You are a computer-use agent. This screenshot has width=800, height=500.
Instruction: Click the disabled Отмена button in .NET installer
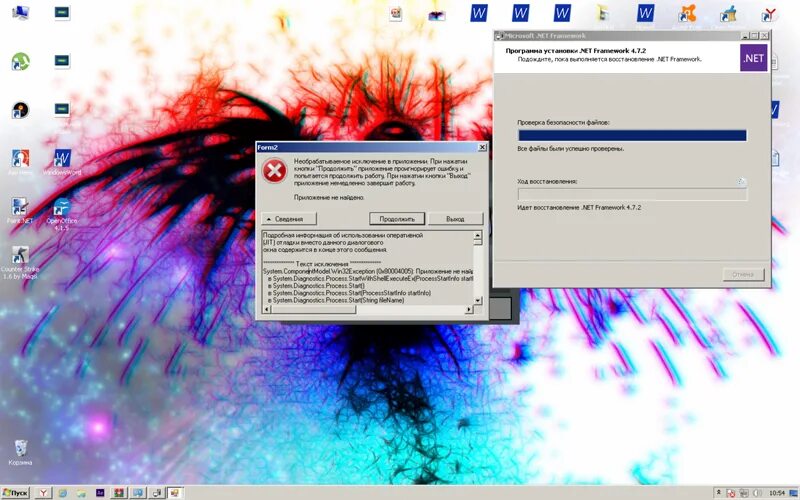pos(743,274)
